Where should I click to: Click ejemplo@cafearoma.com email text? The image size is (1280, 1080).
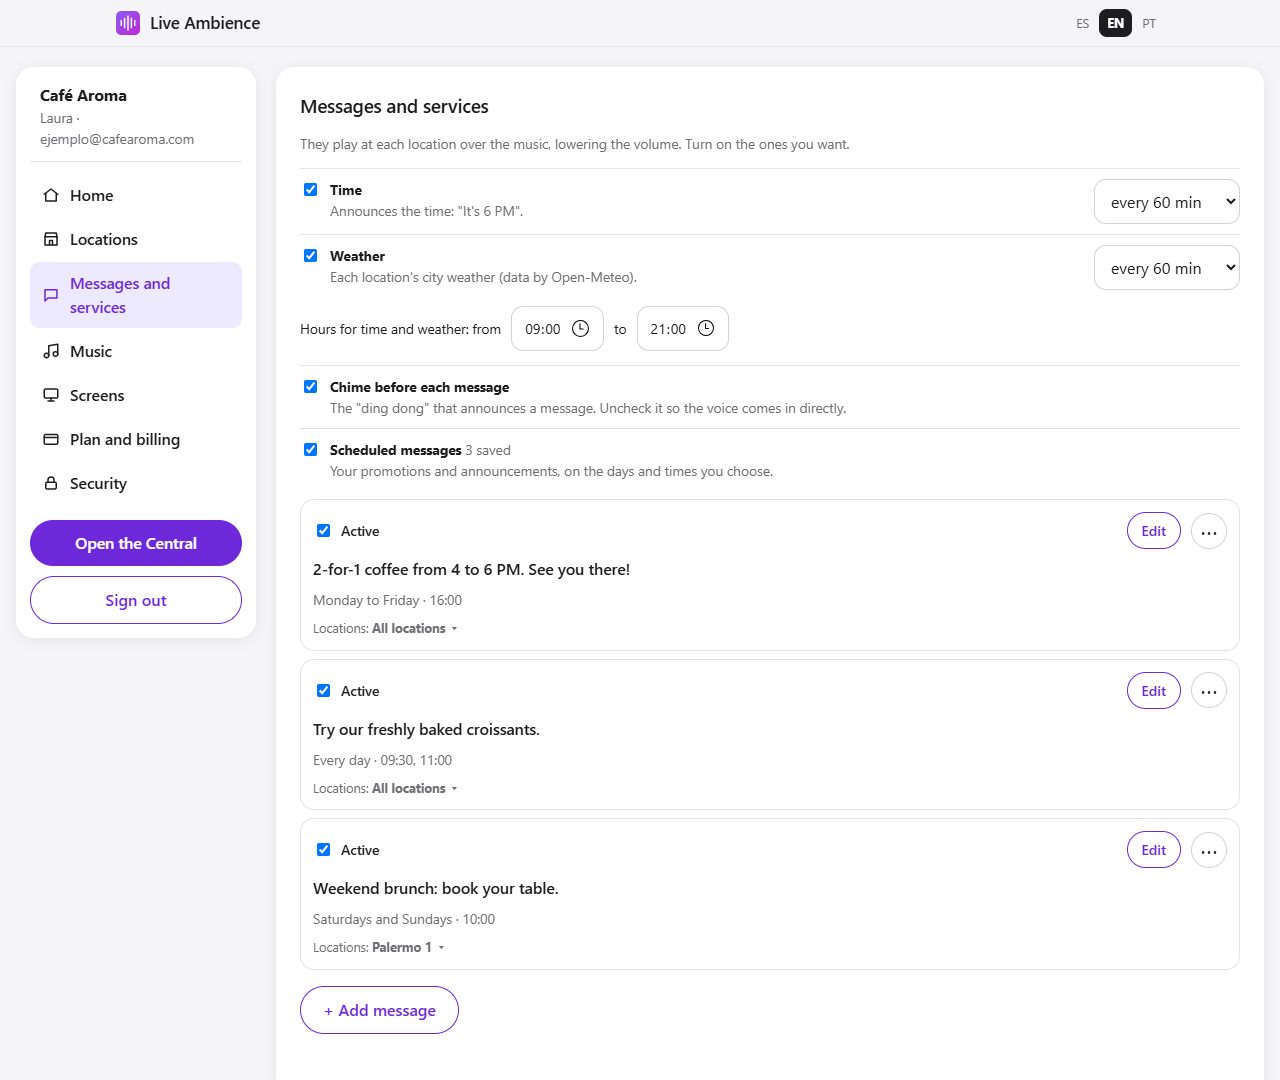[x=117, y=140]
